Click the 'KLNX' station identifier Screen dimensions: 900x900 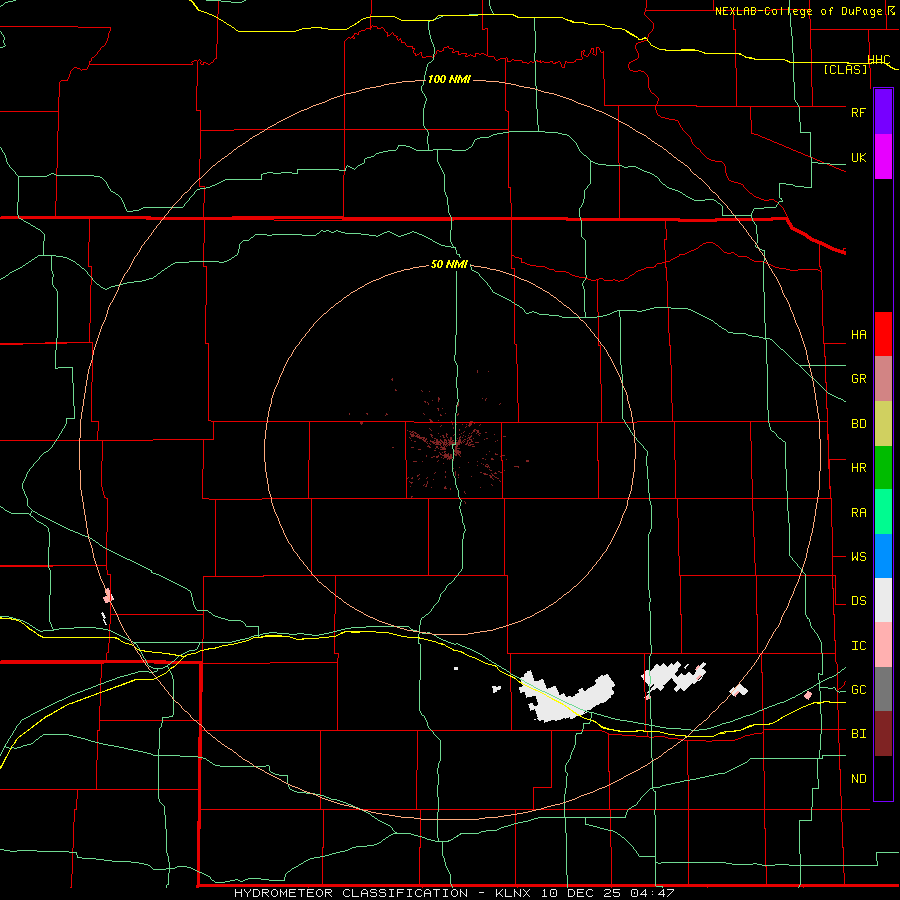[x=513, y=893]
